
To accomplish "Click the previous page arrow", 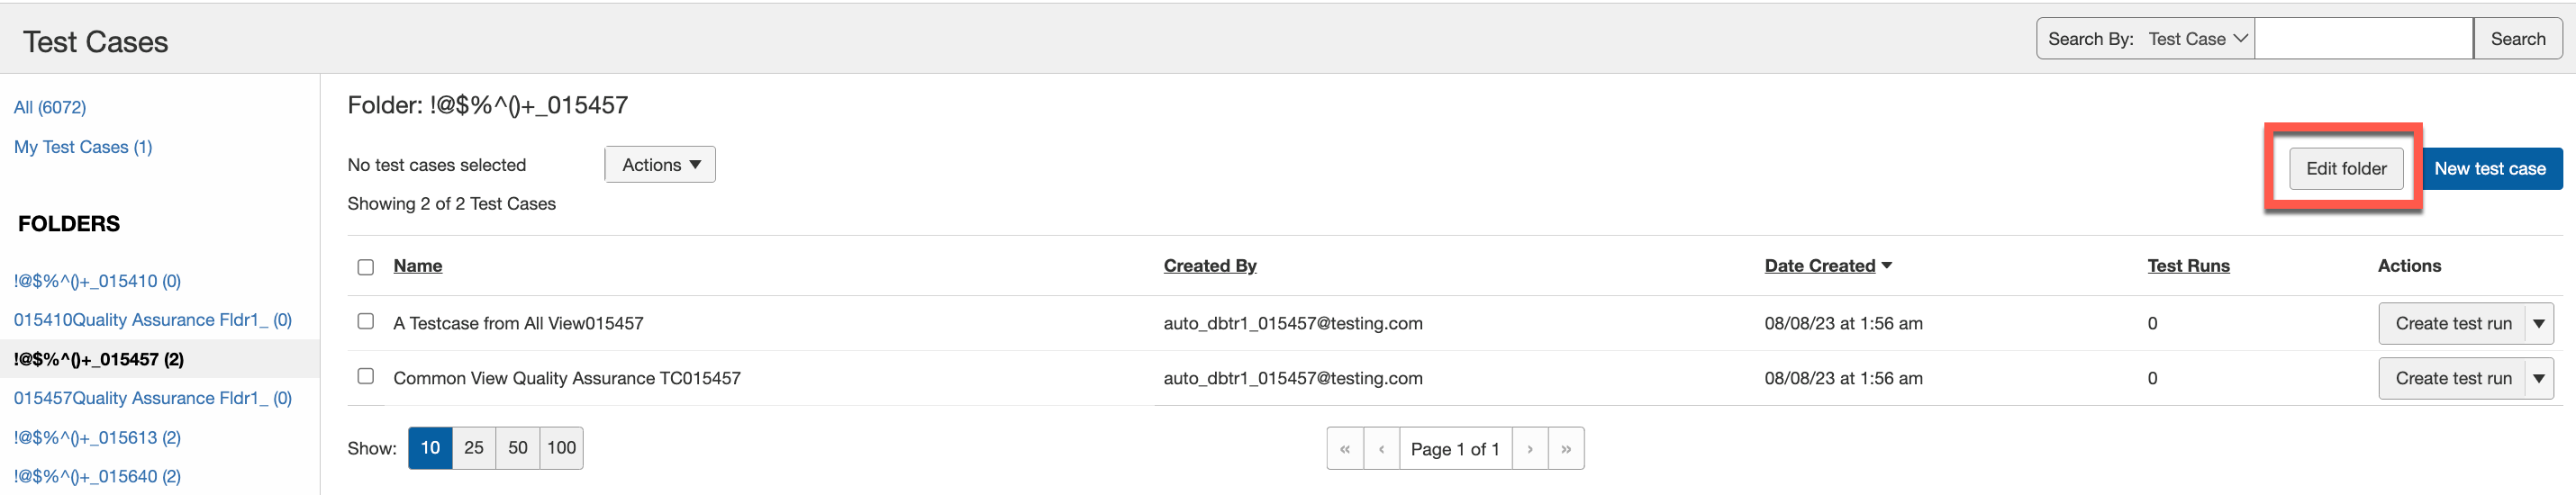I will pos(1381,449).
